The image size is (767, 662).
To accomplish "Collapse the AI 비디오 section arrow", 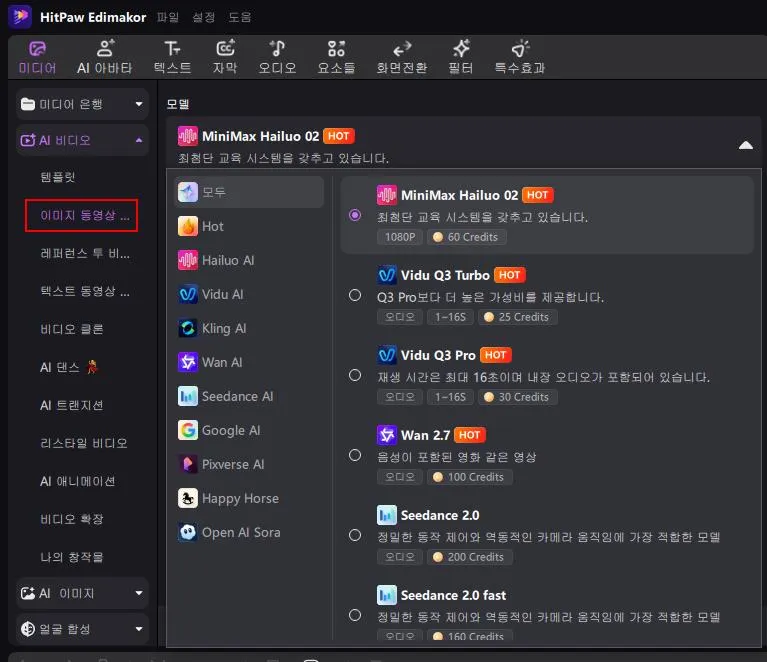I will [x=139, y=140].
